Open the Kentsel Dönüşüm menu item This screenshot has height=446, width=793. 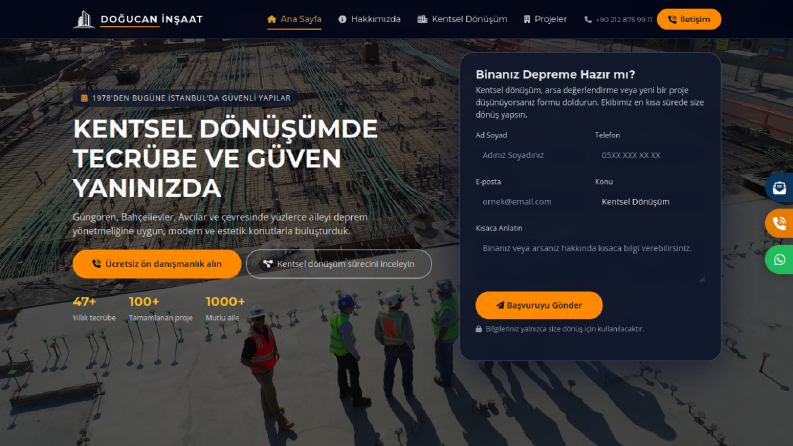462,19
